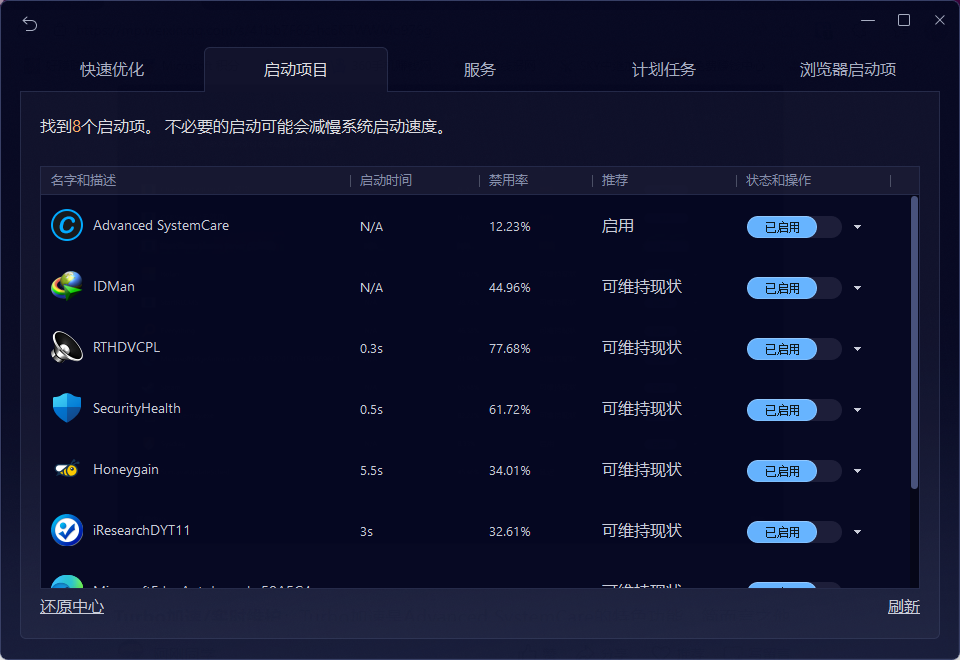Screen dimensions: 960x660
Task: Toggle the IDMan enabled switch
Action: (794, 288)
